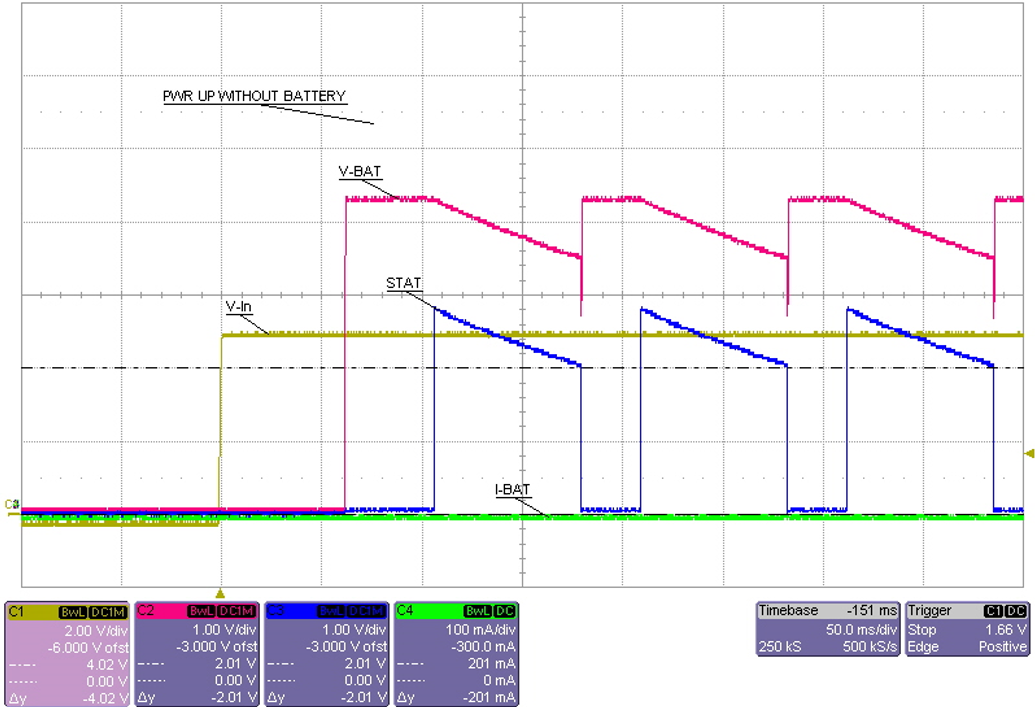This screenshot has width=1035, height=707.
Task: Click the trigger level arrow on the right edge
Action: 1028,455
